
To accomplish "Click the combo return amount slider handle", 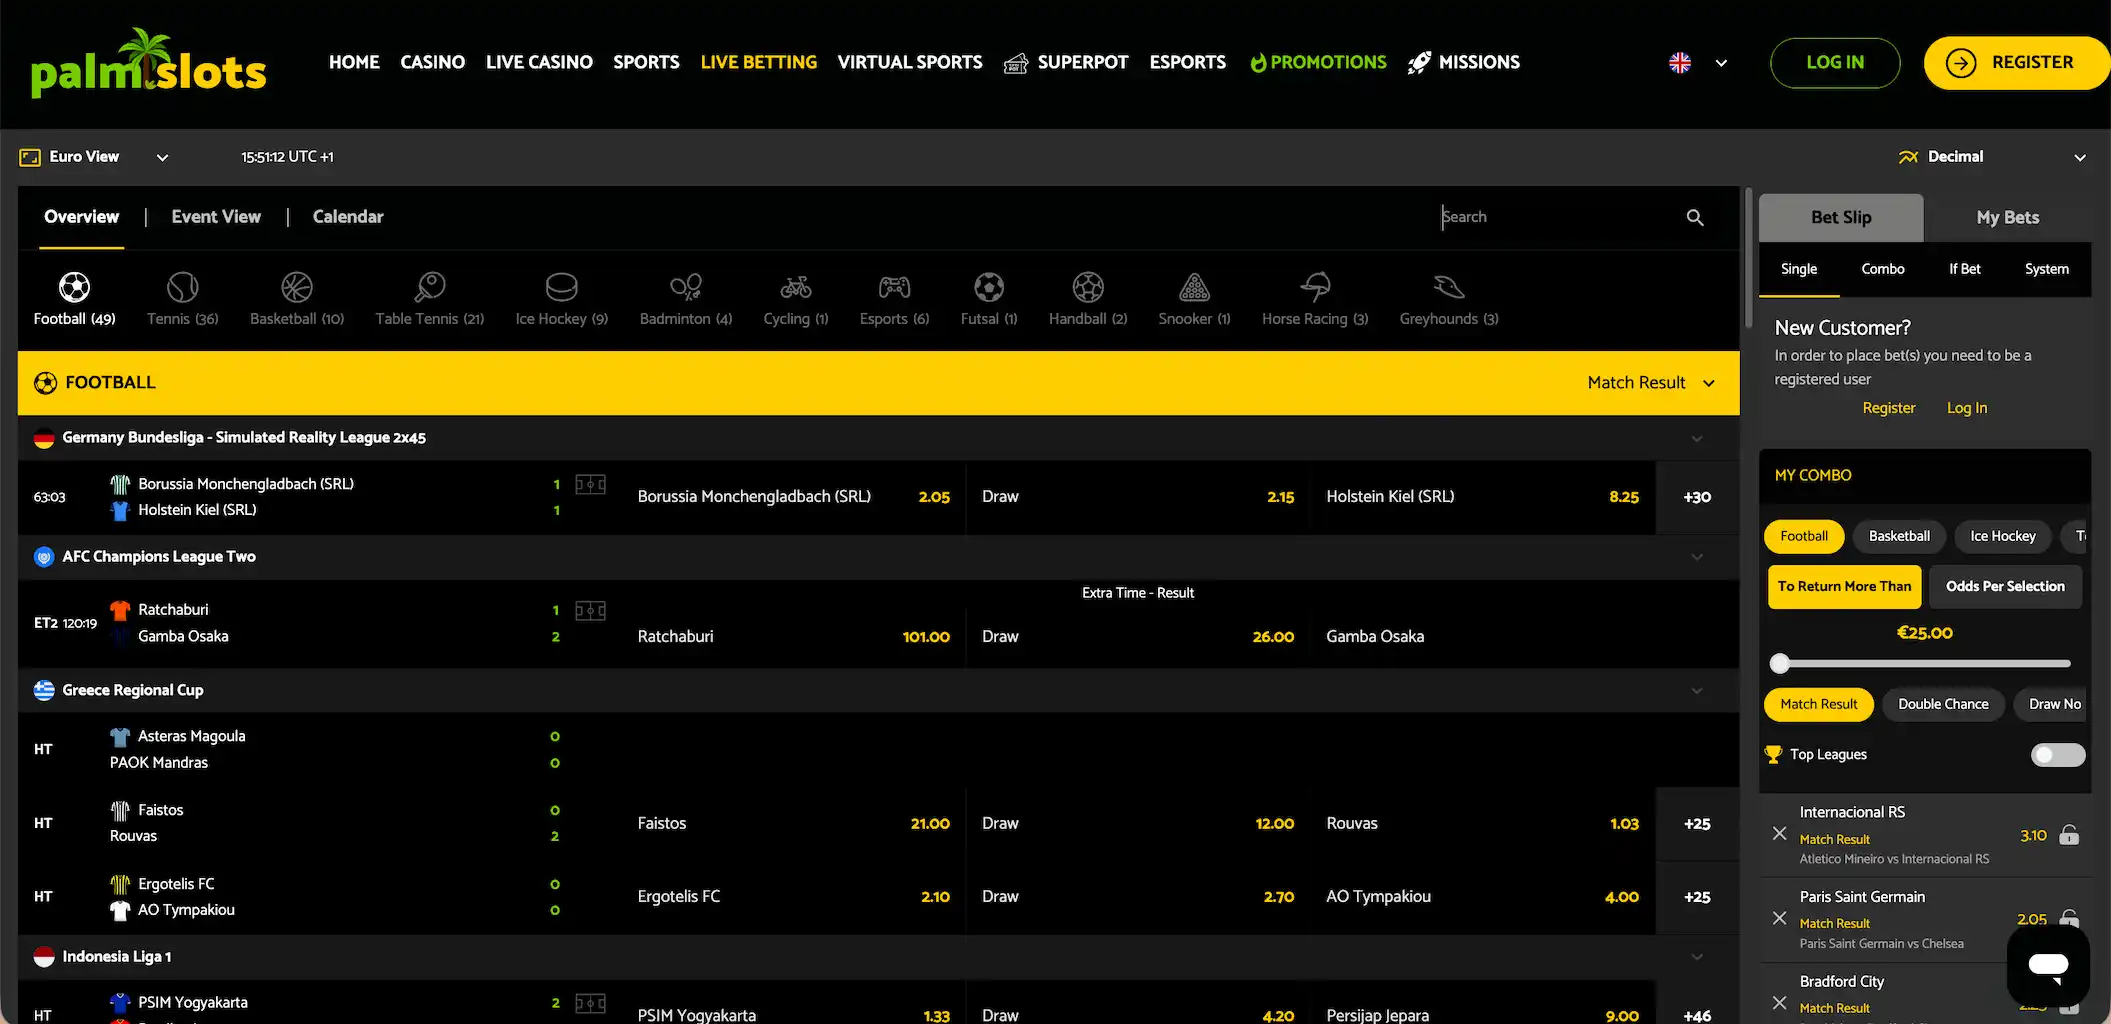I will point(1779,663).
